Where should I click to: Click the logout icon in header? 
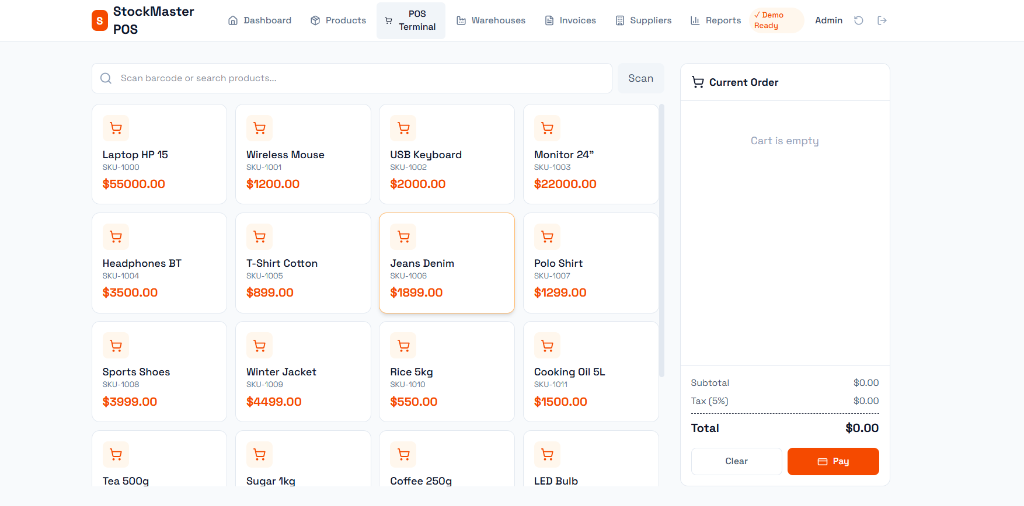882,20
